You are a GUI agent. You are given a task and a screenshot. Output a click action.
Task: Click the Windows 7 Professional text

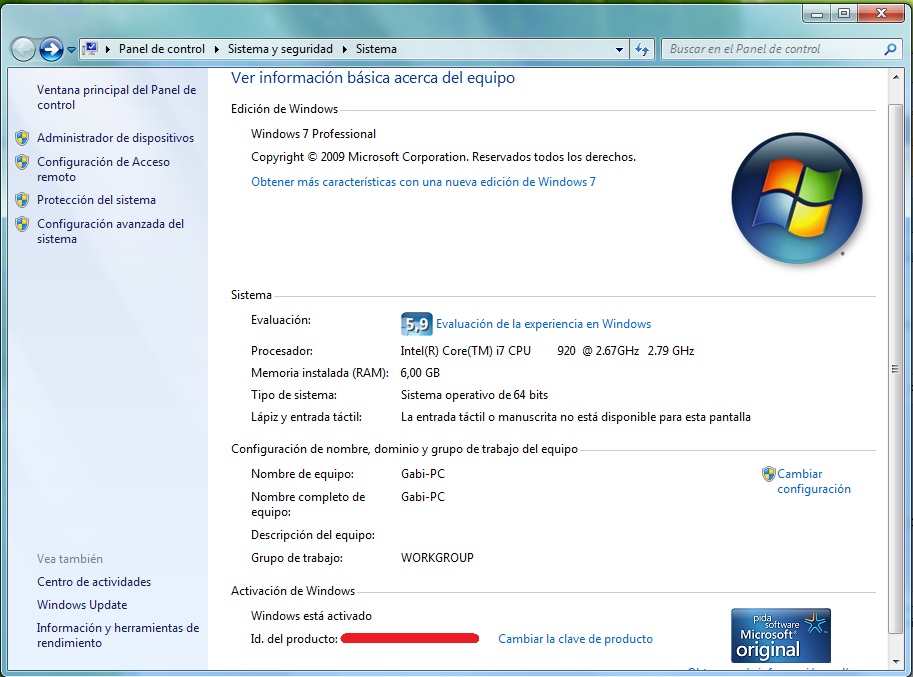coord(313,134)
